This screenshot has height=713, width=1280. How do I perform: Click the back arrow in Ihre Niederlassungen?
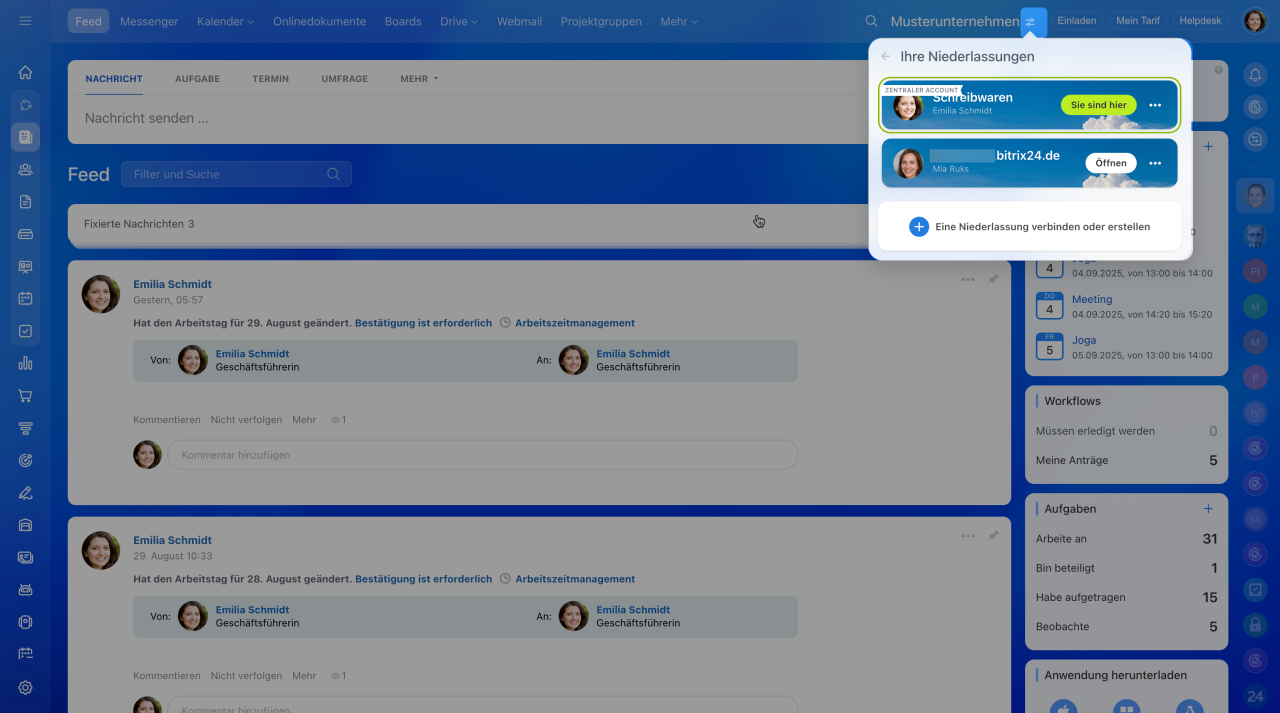(885, 57)
